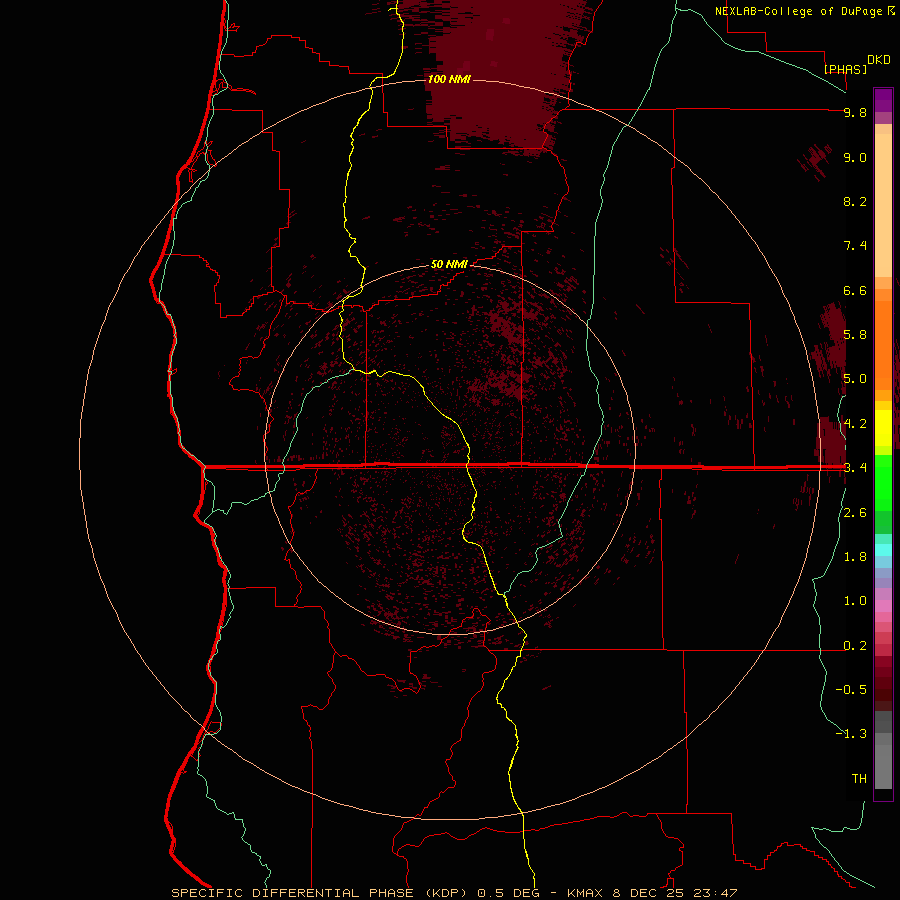Click the 7.4 color scale value
The width and height of the screenshot is (900, 900).
pyautogui.click(x=855, y=246)
